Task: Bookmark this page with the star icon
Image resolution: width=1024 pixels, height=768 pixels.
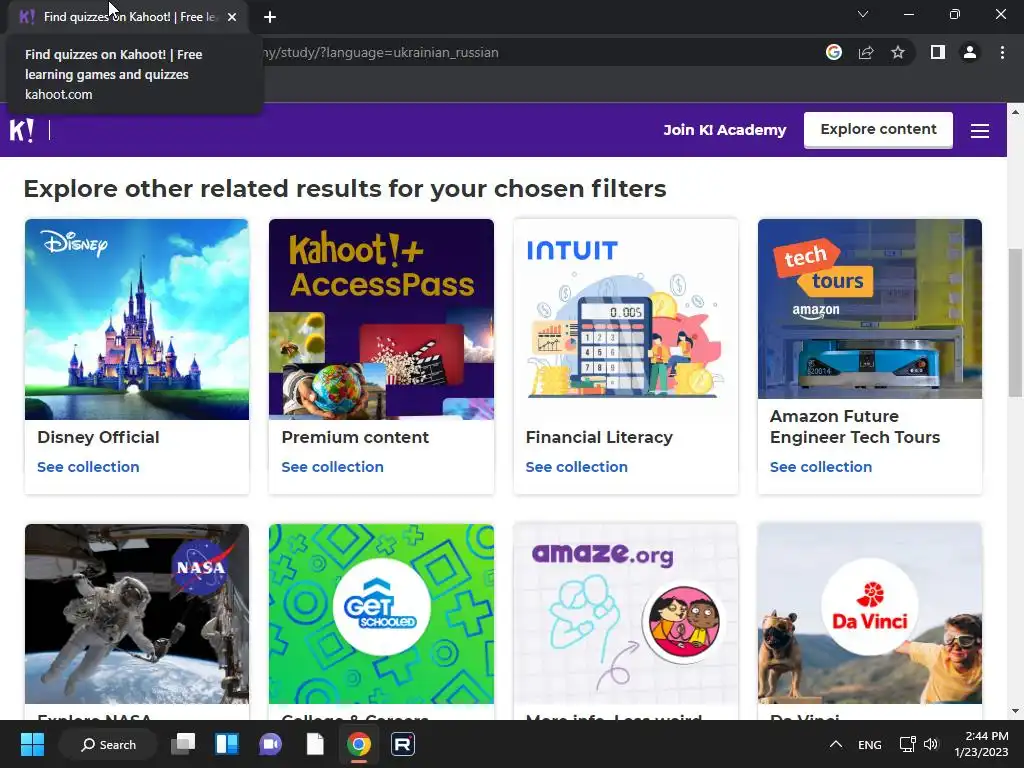Action: coord(898,52)
